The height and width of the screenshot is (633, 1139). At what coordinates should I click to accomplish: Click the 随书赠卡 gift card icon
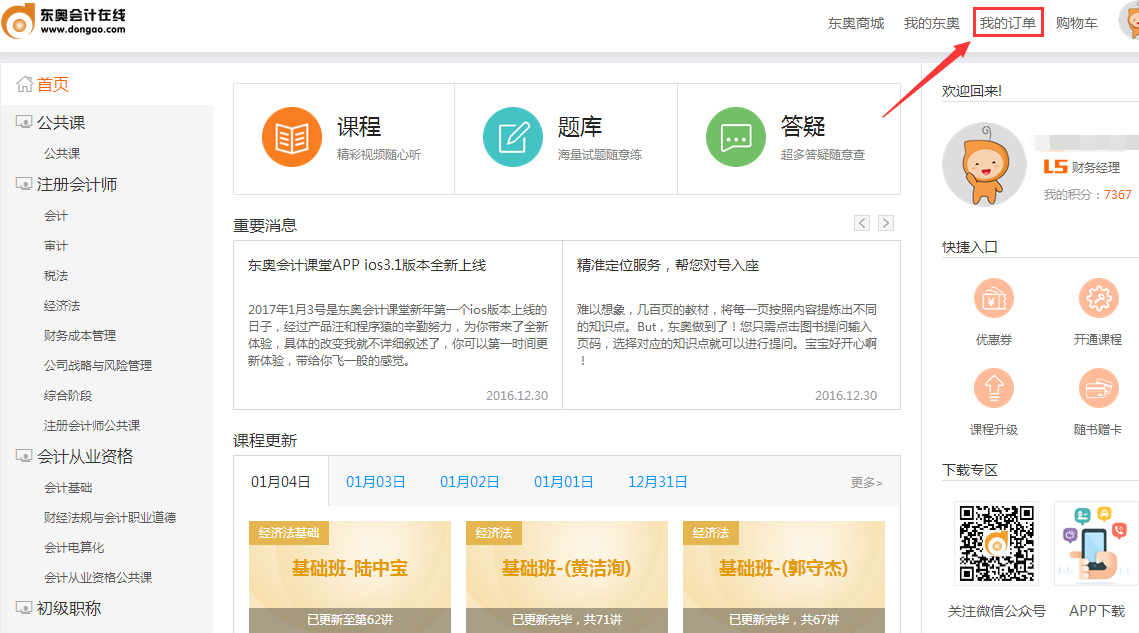click(x=1098, y=388)
